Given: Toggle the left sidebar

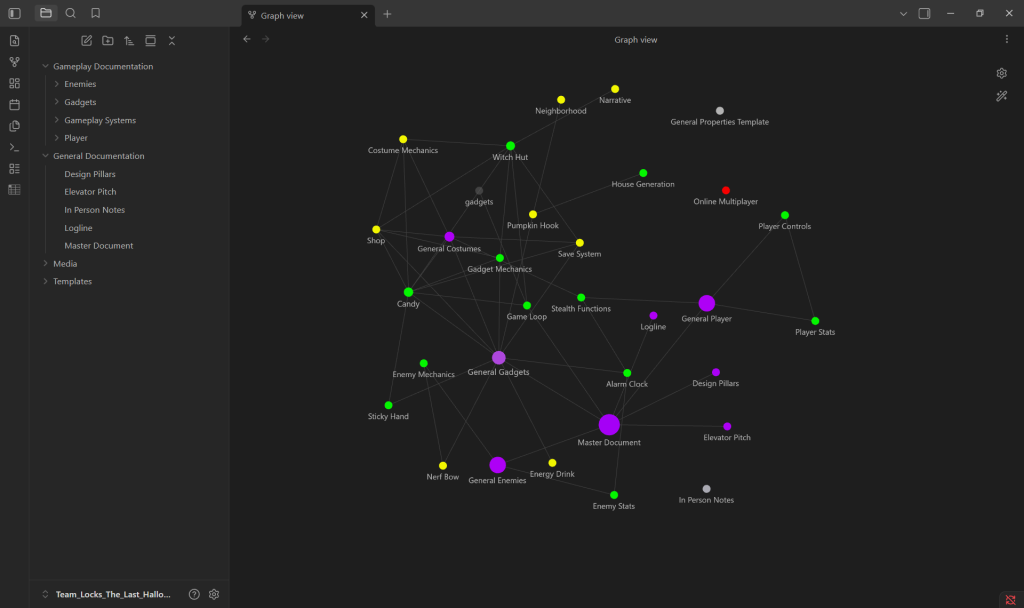Looking at the screenshot, I should pos(14,14).
